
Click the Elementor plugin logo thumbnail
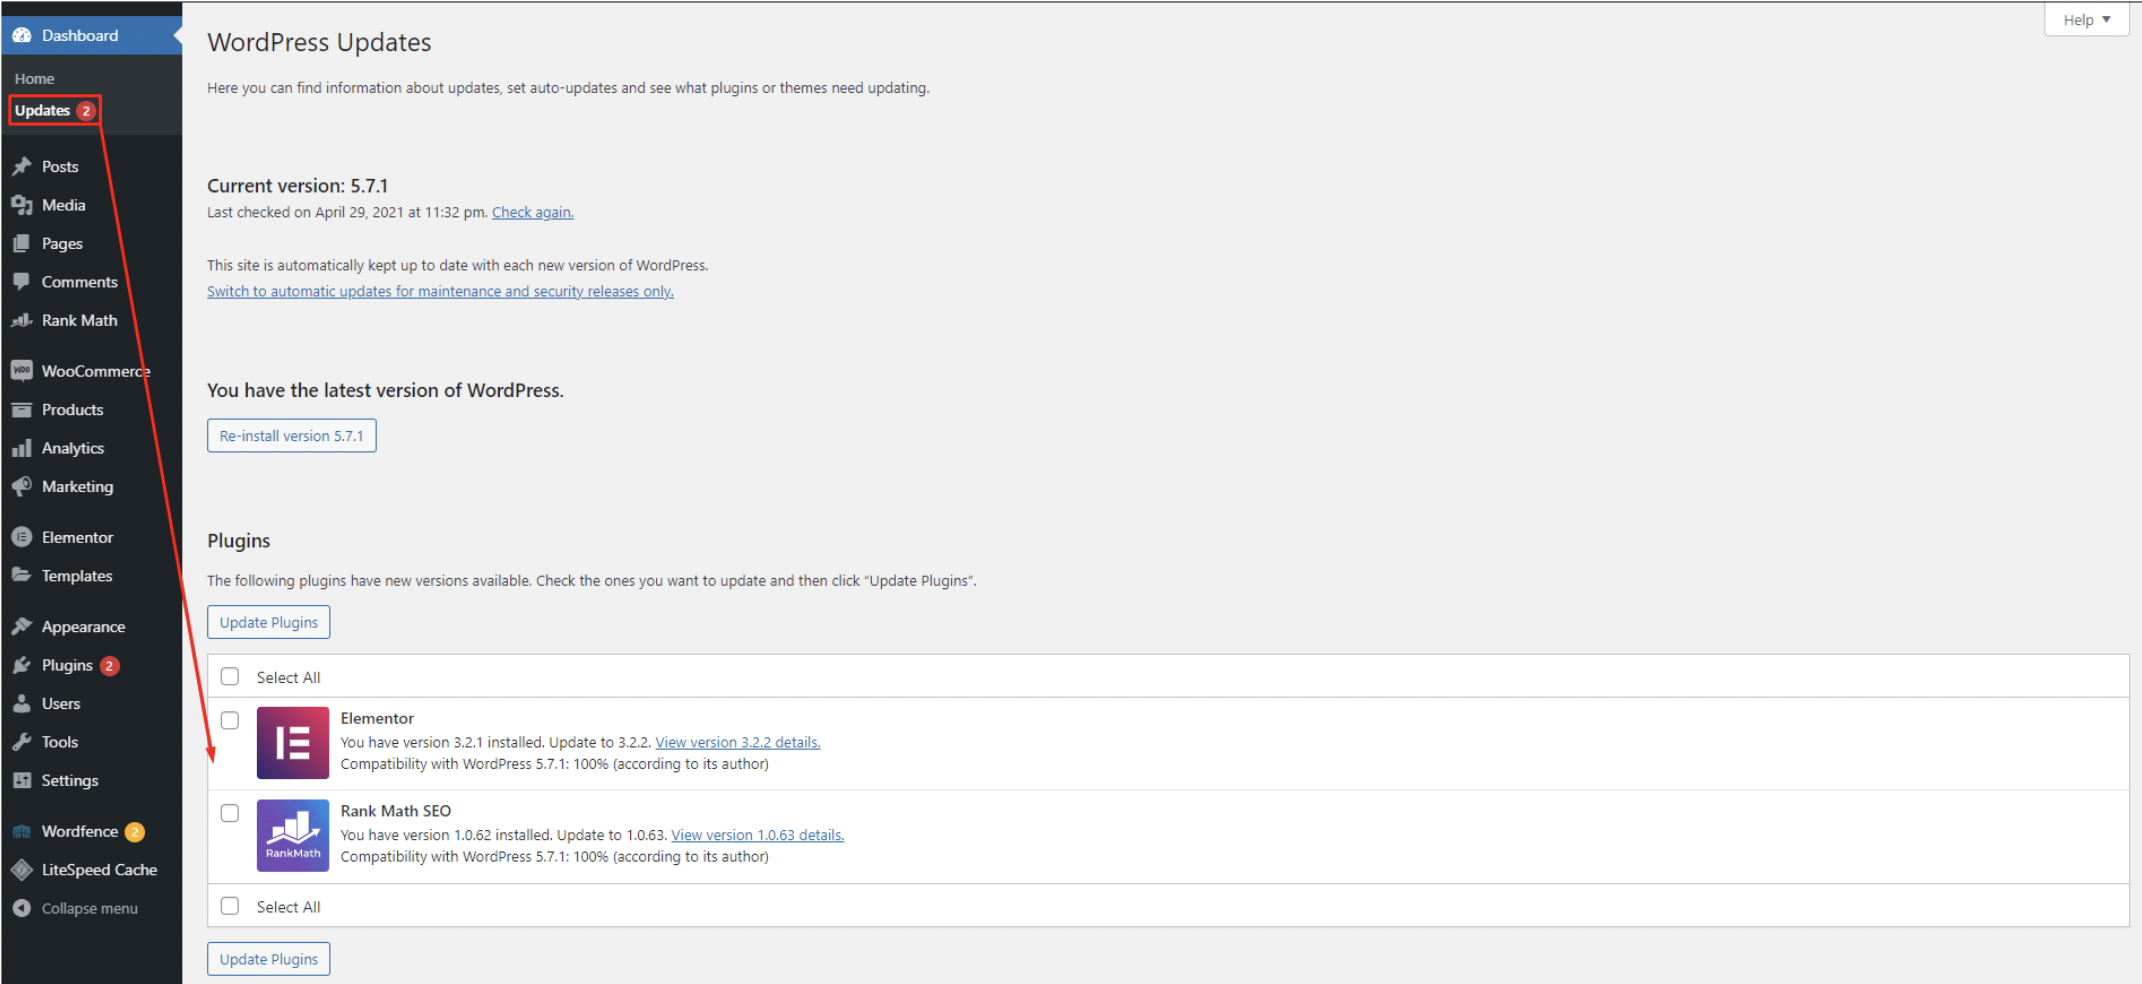[293, 743]
